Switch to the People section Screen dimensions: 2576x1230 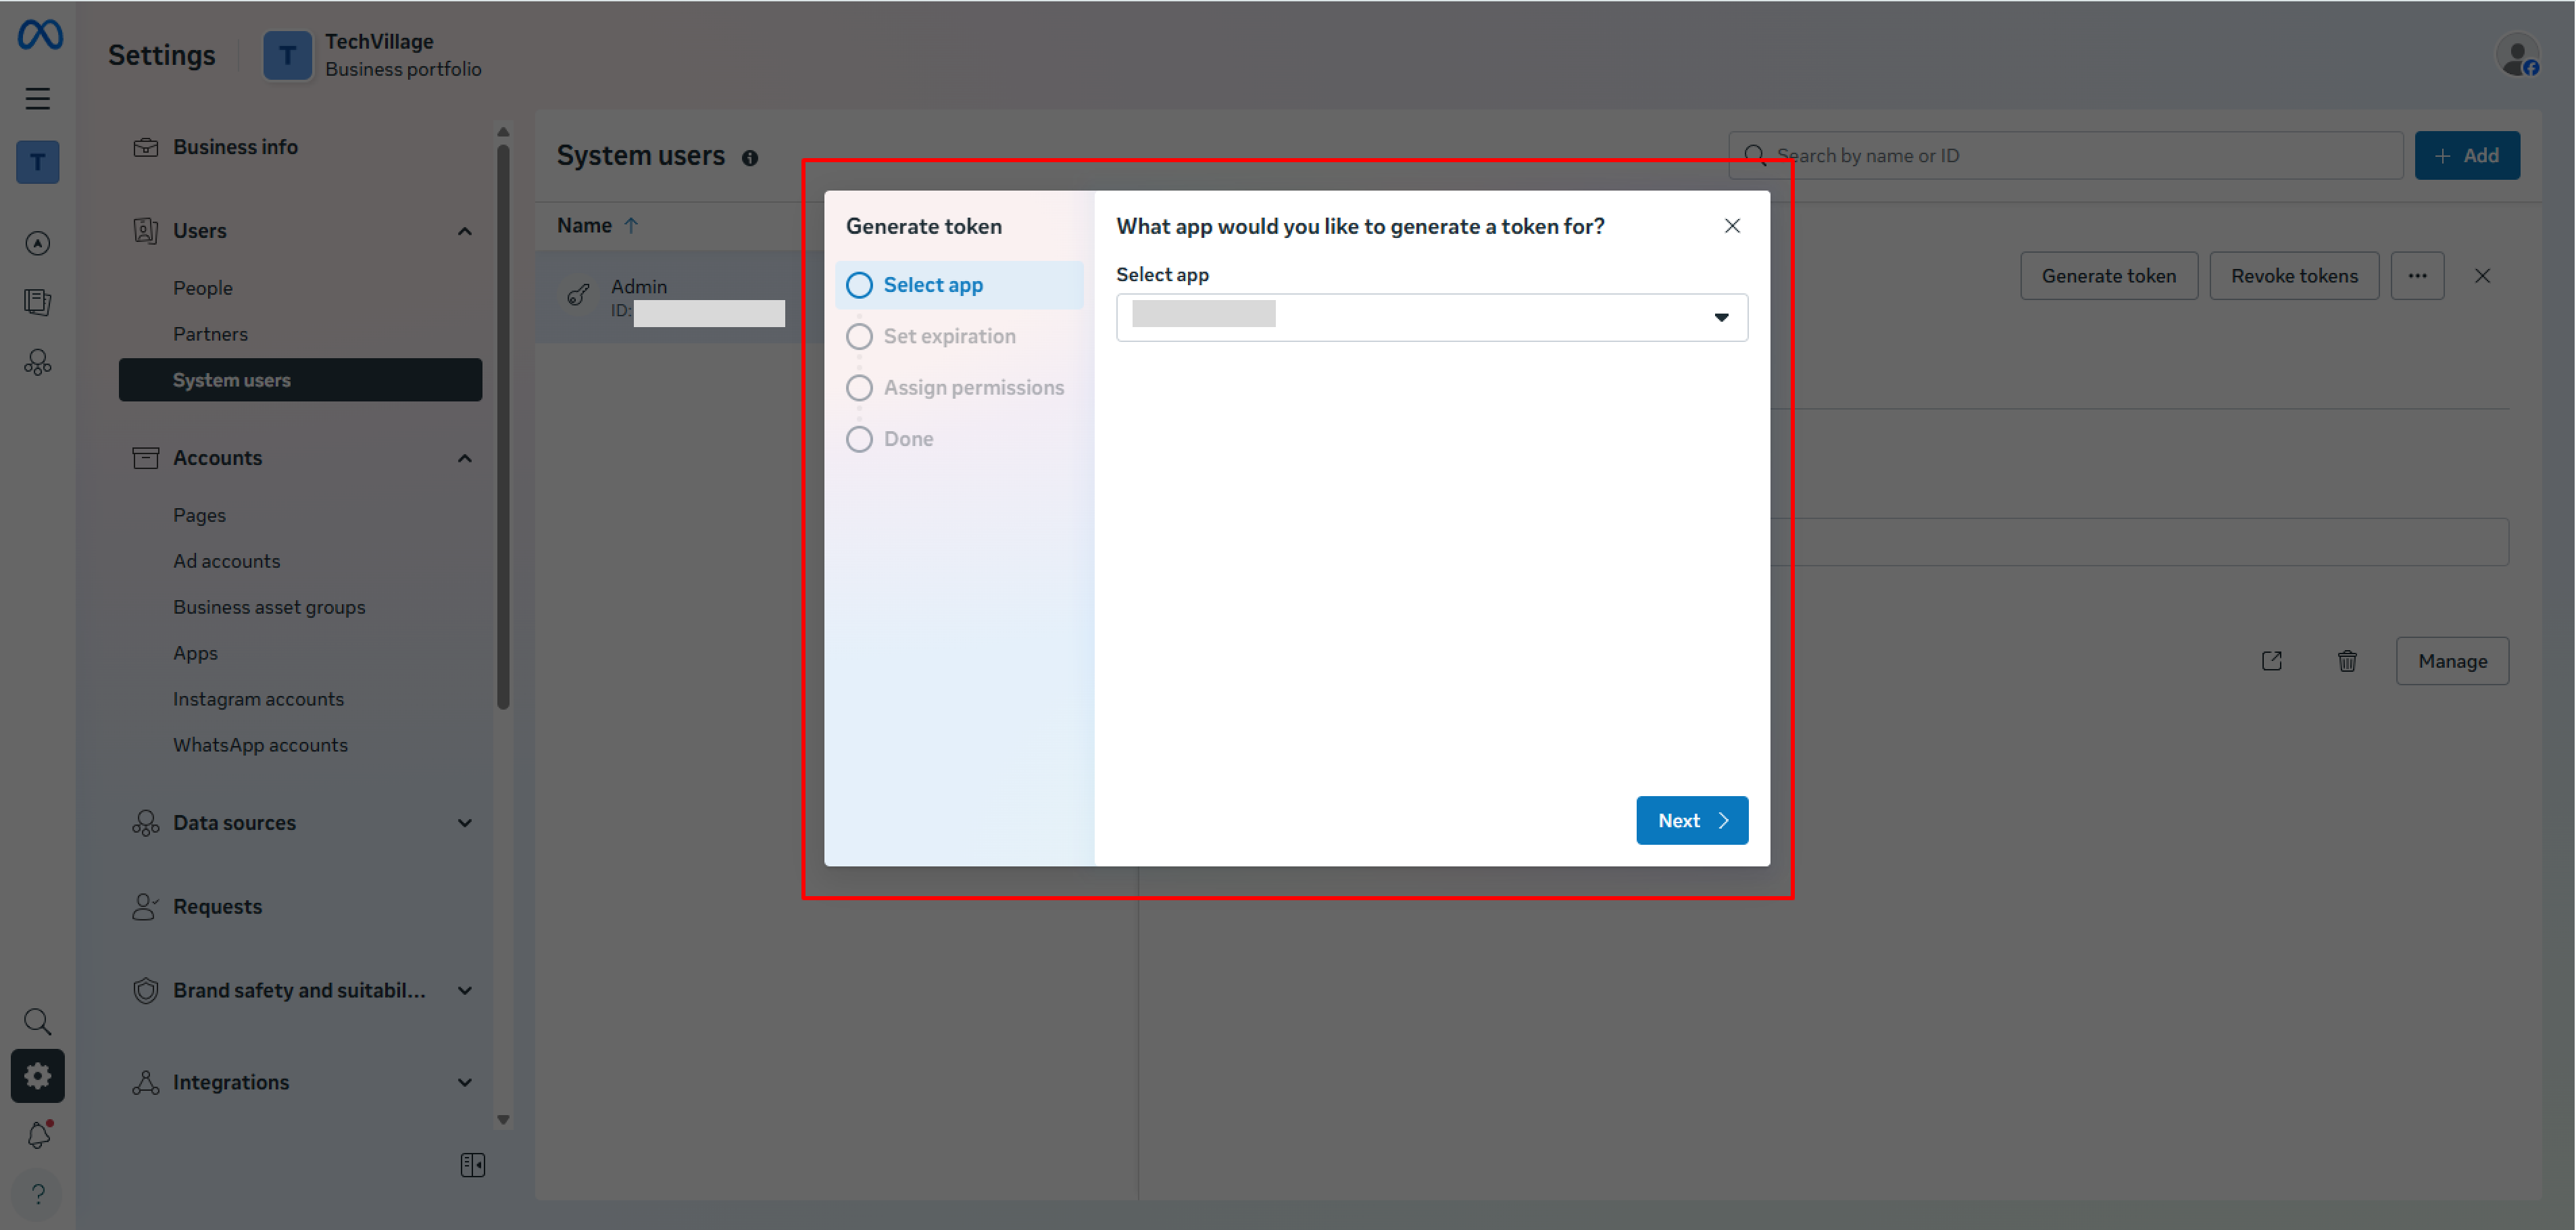(x=203, y=287)
